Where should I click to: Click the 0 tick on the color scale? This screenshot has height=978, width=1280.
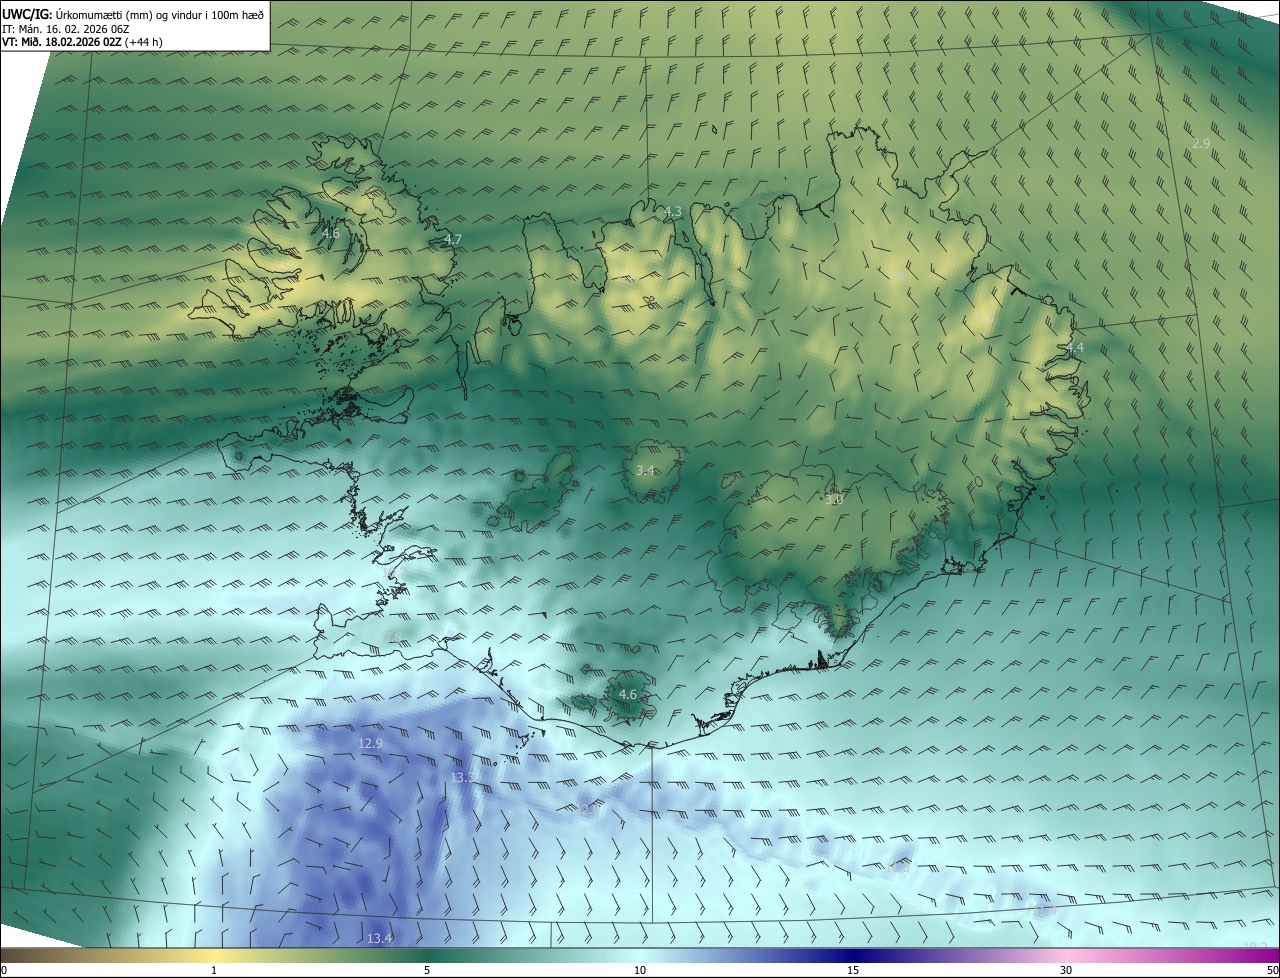[4, 970]
